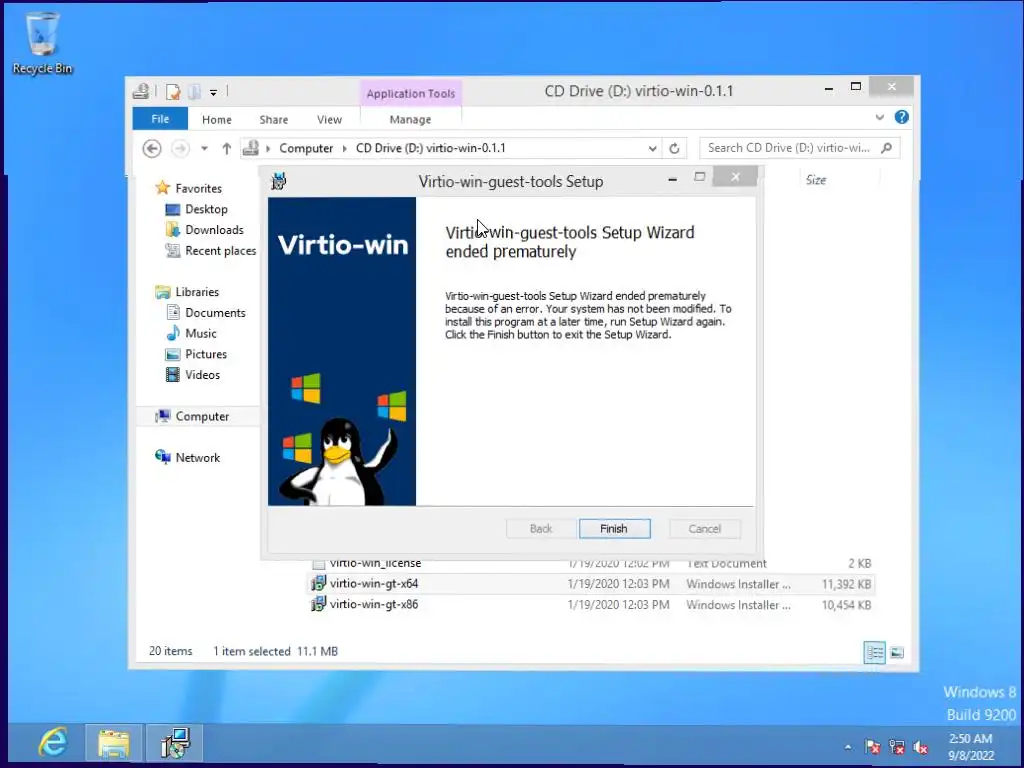Screen dimensions: 1024x768
Task: Open Recycle Bin on desktop
Action: click(42, 43)
